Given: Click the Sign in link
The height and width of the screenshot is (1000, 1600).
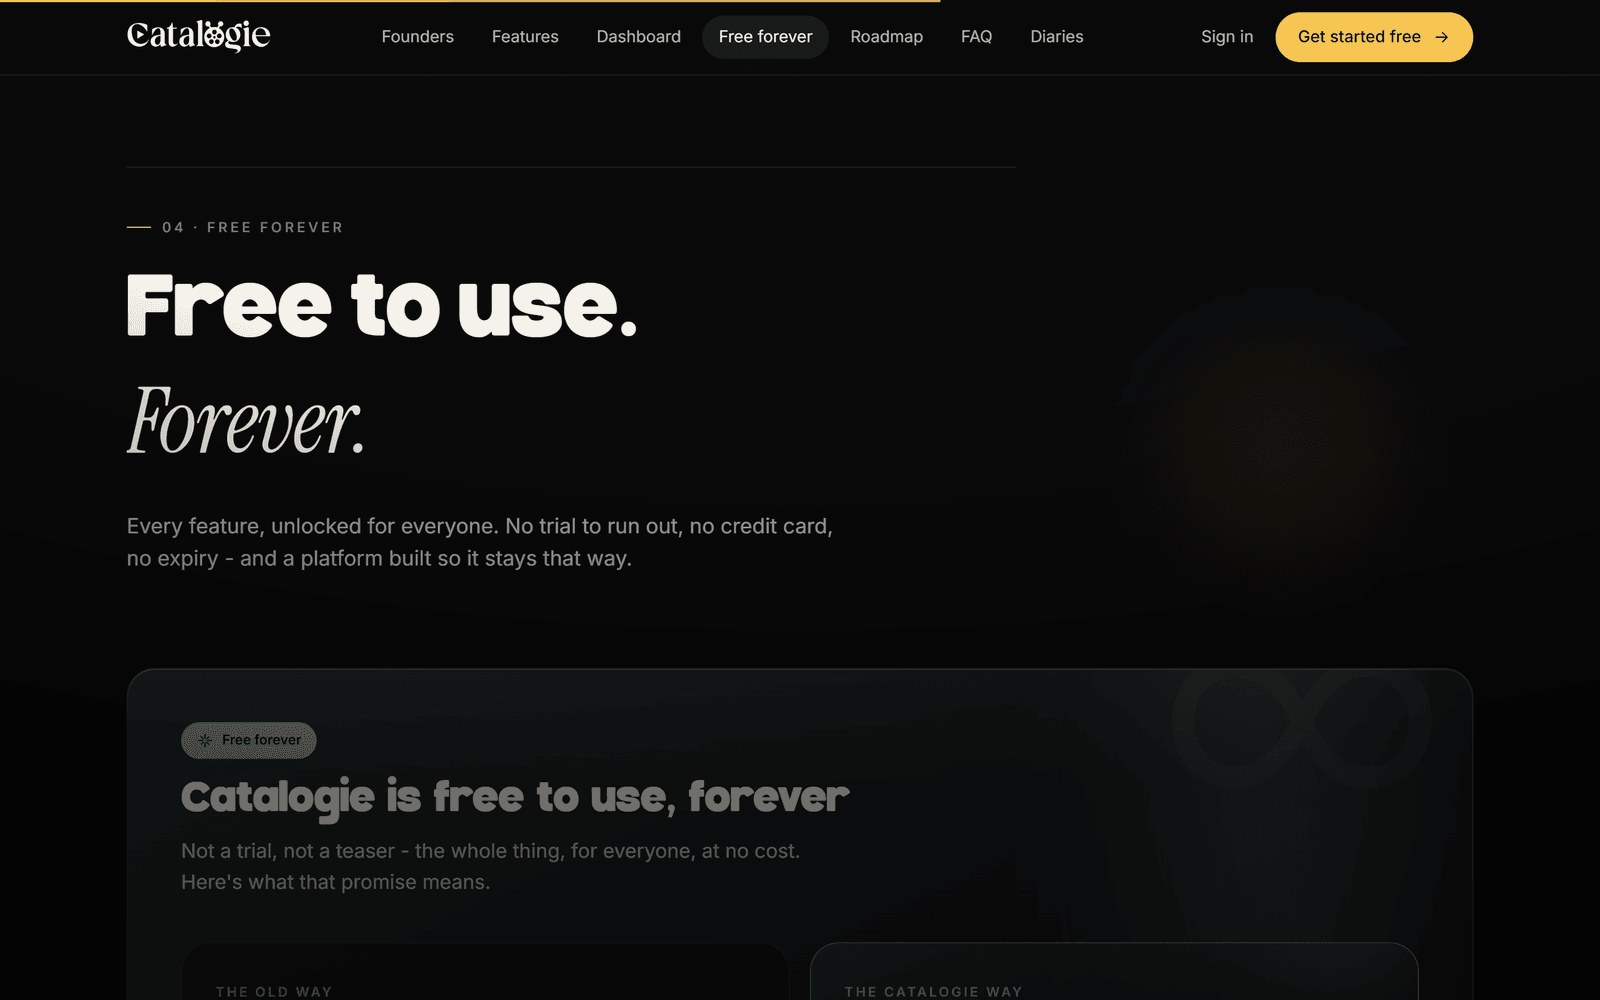Looking at the screenshot, I should click(1227, 37).
